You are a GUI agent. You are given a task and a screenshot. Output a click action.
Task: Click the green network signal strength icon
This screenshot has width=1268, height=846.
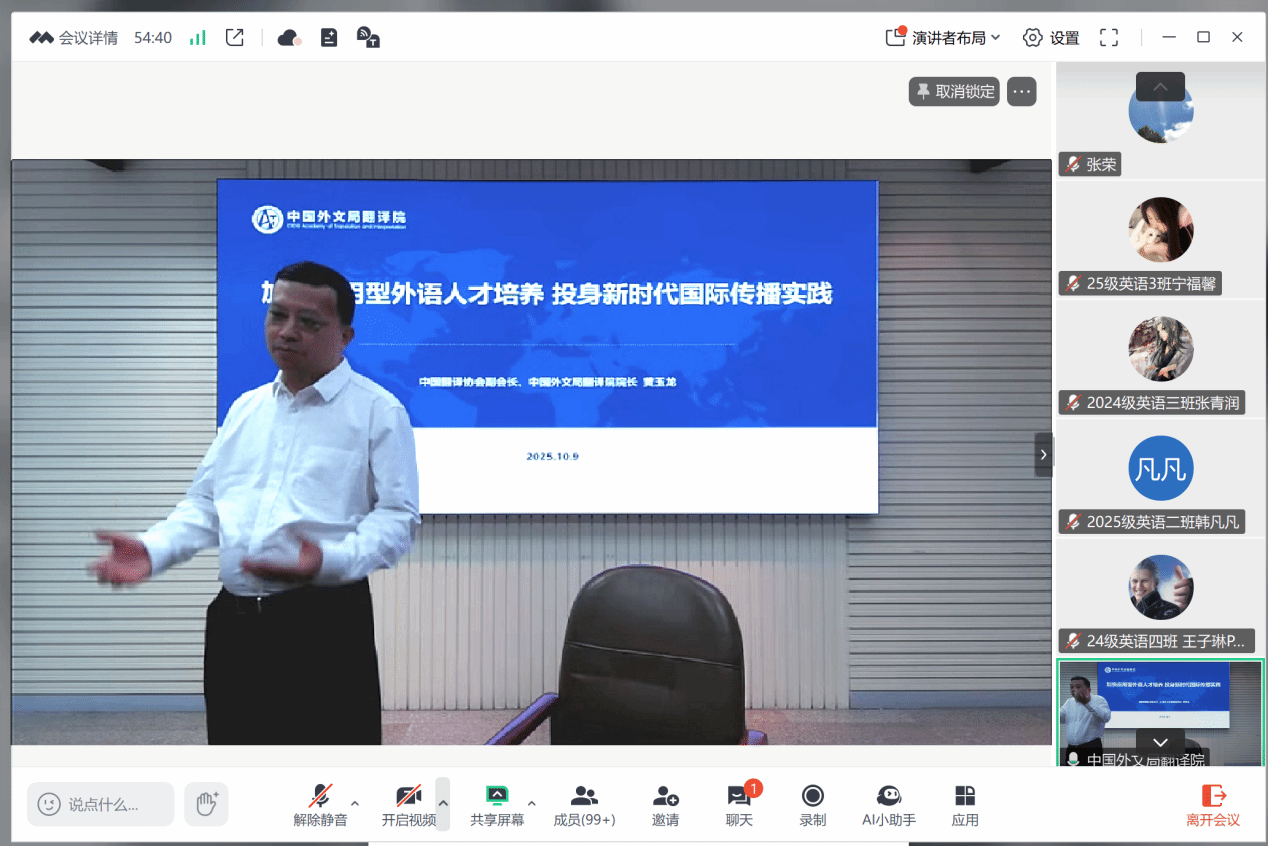[x=198, y=38]
